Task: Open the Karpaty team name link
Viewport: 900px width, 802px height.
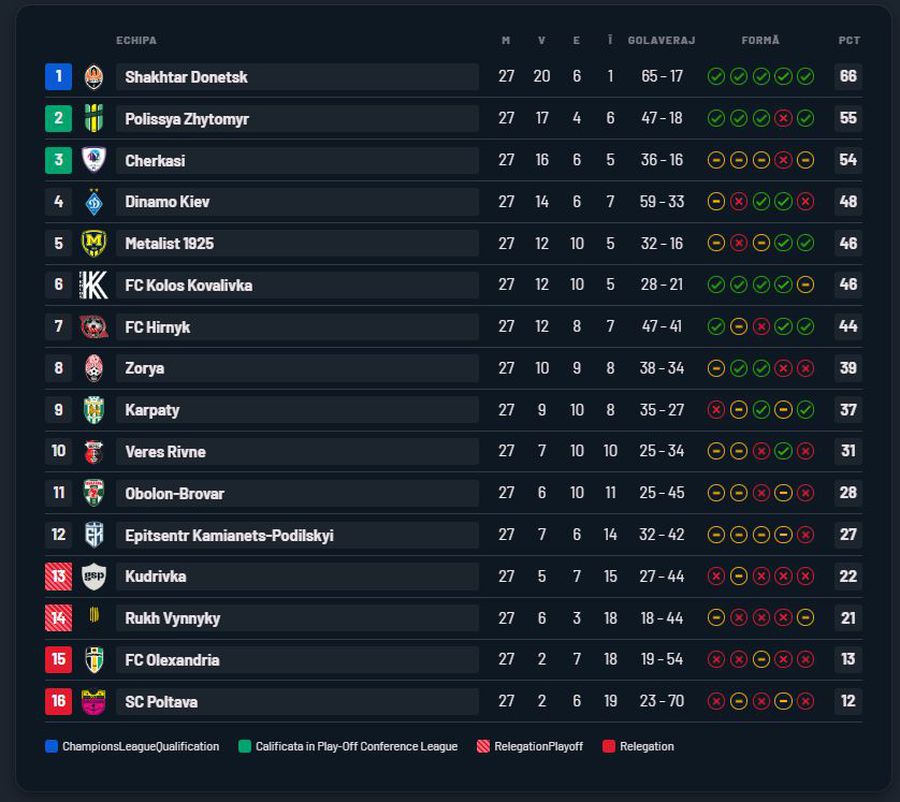Action: (152, 410)
